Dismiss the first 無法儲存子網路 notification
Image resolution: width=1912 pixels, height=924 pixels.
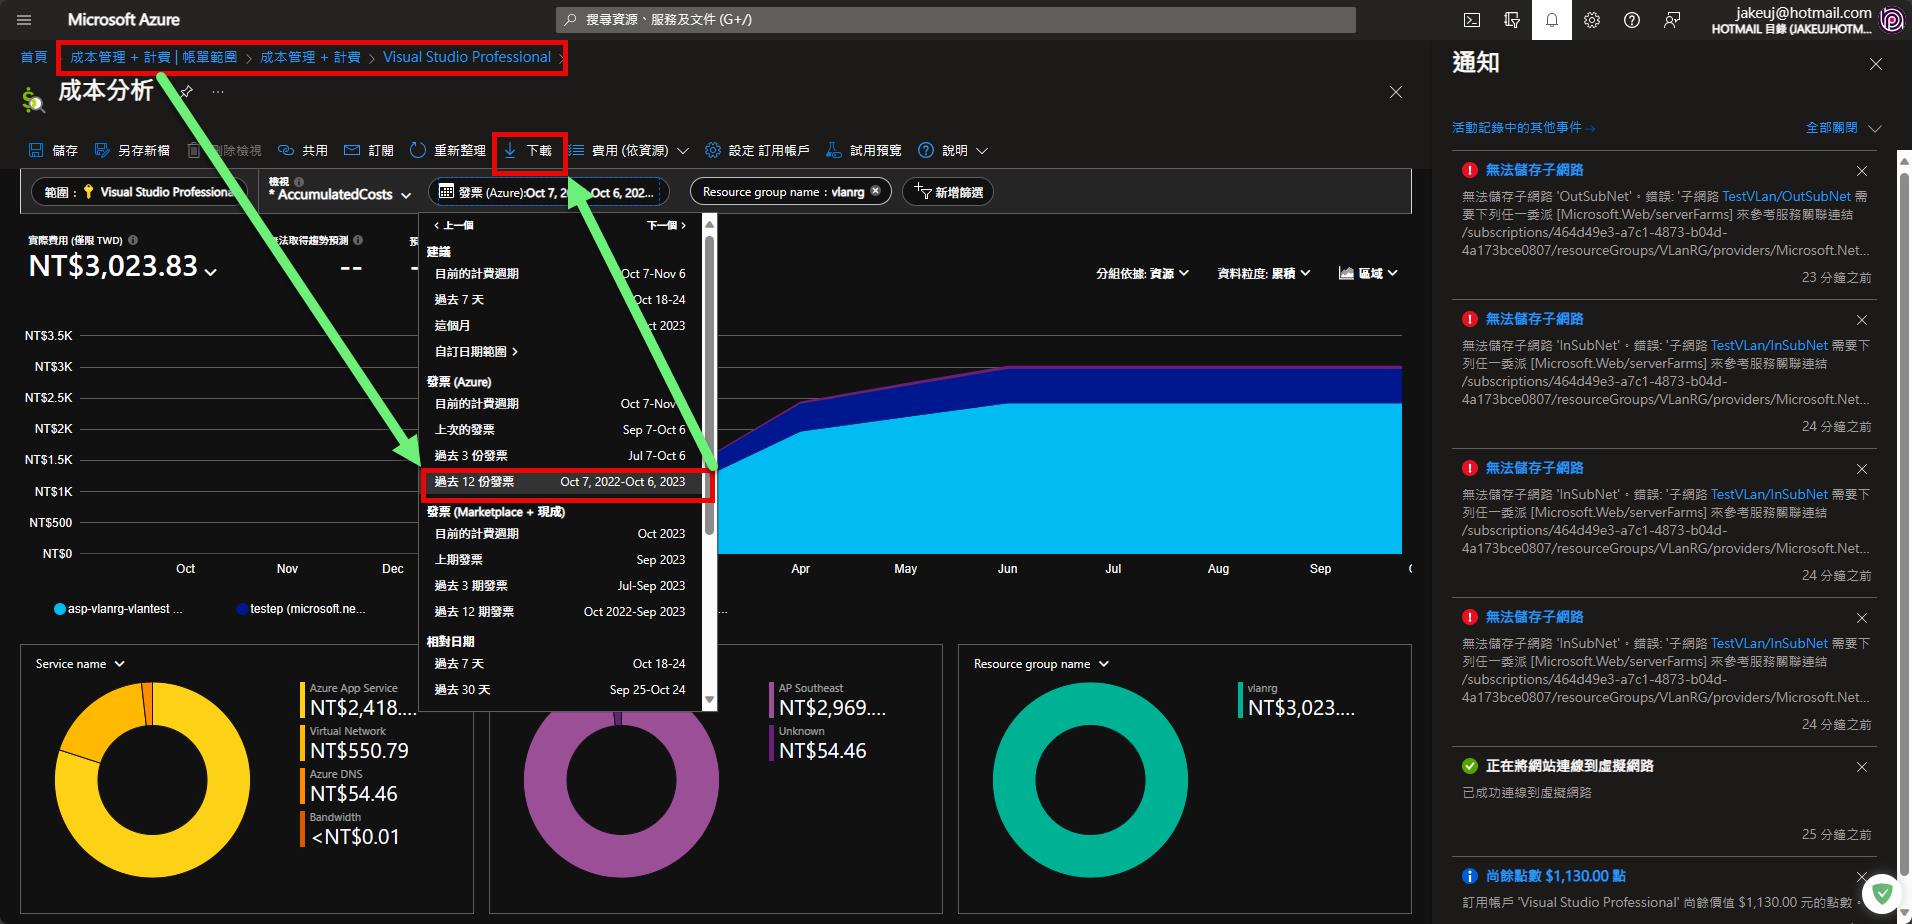[1861, 171]
